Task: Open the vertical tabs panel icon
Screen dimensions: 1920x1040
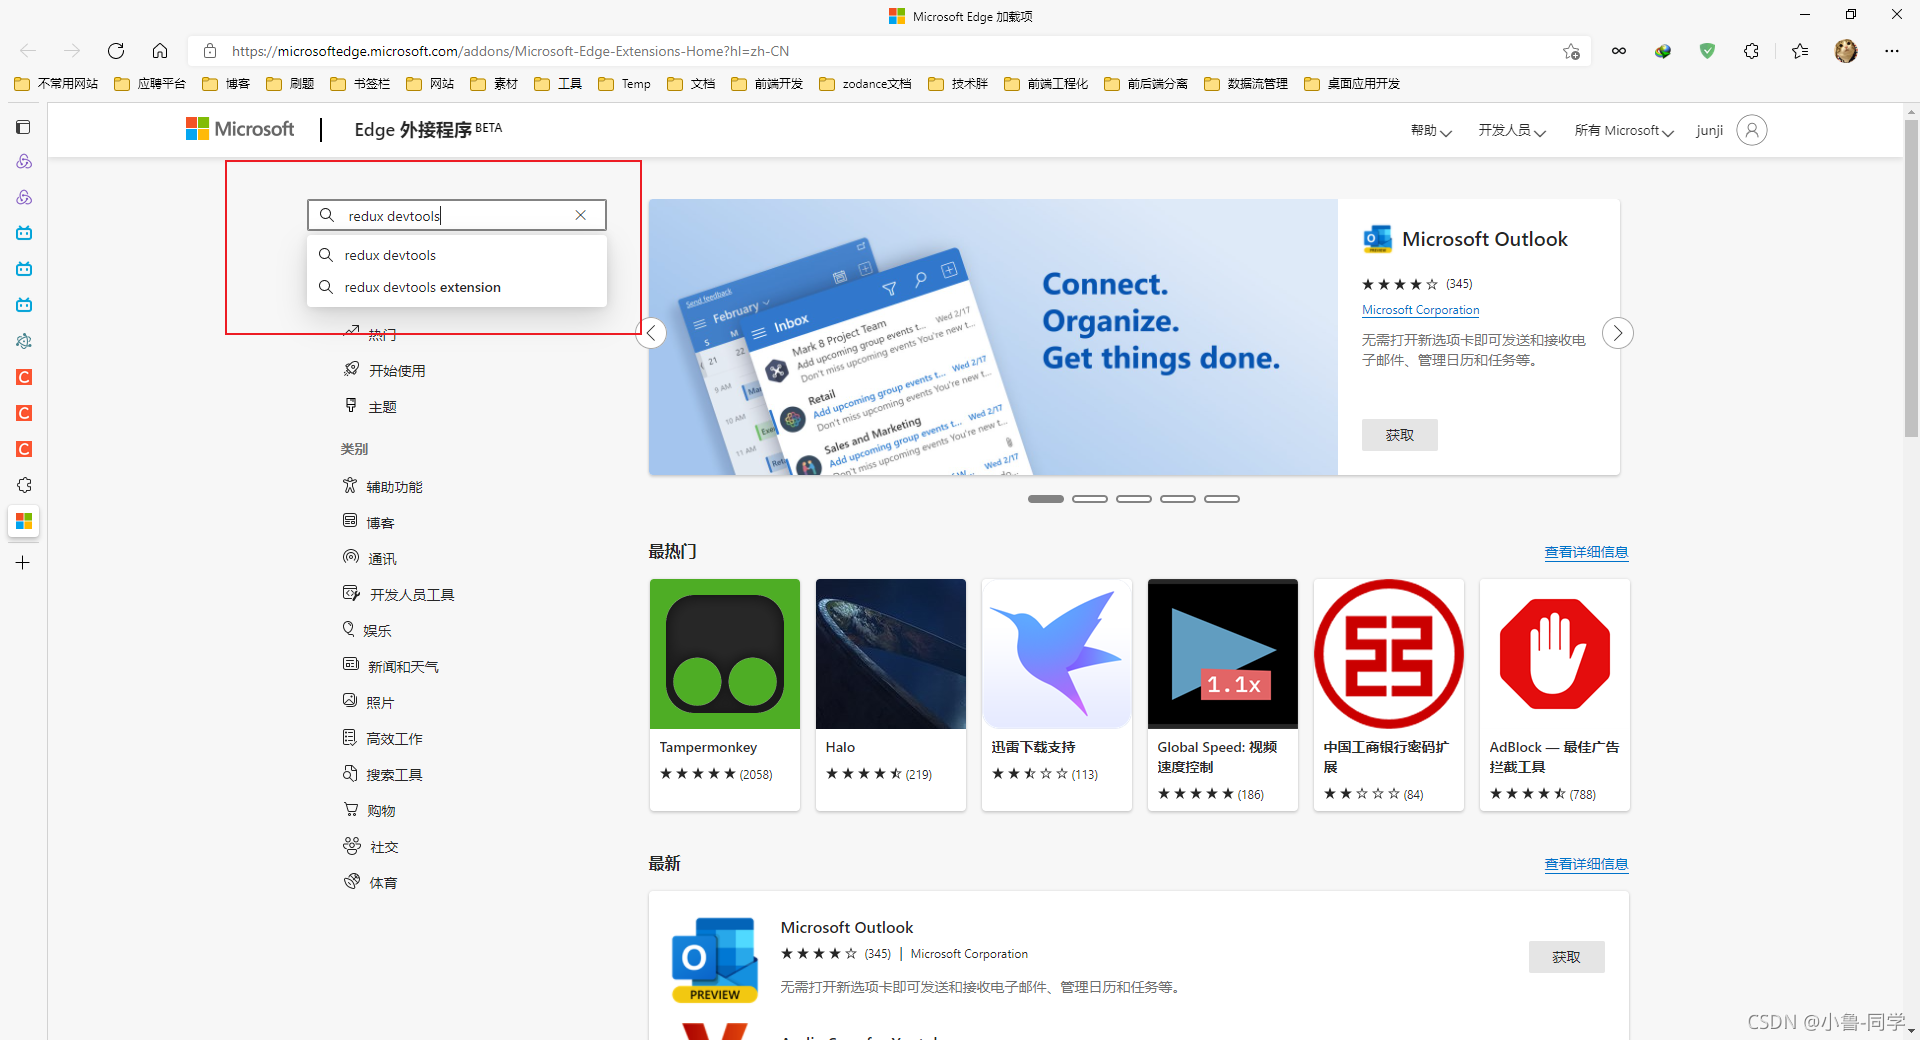Action: click(x=23, y=127)
